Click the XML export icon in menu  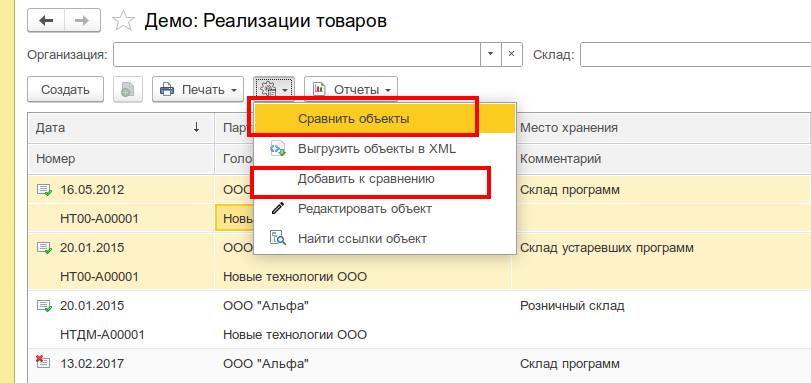[x=278, y=149]
